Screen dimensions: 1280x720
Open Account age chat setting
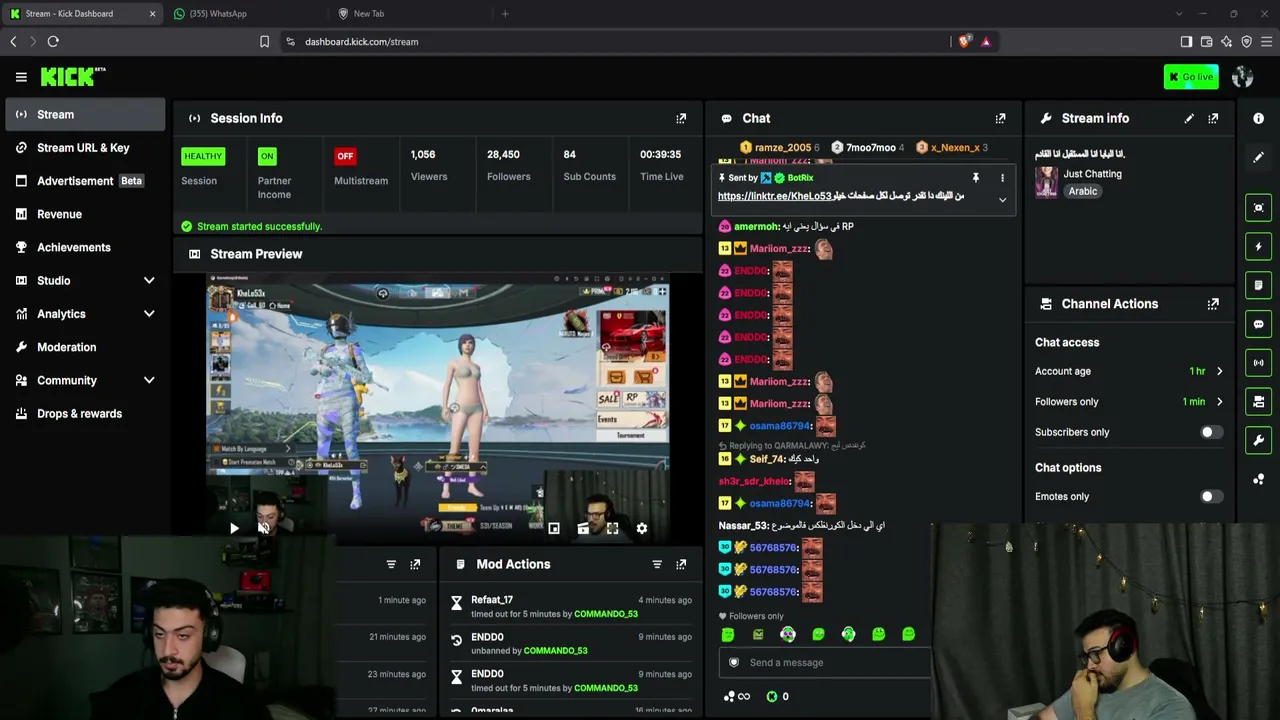[1129, 371]
